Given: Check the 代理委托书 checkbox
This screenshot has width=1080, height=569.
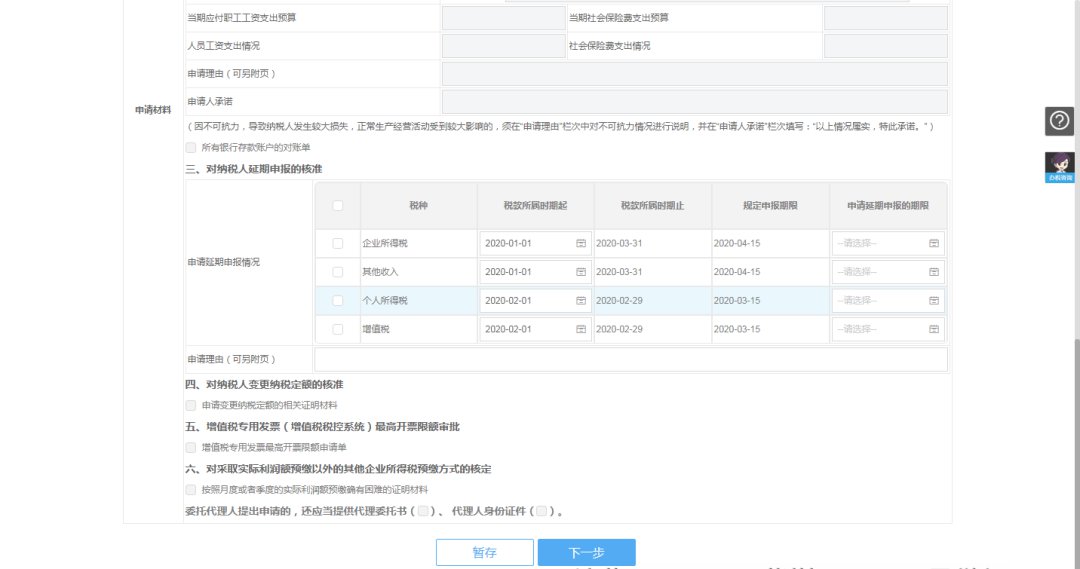Looking at the screenshot, I should point(423,511).
